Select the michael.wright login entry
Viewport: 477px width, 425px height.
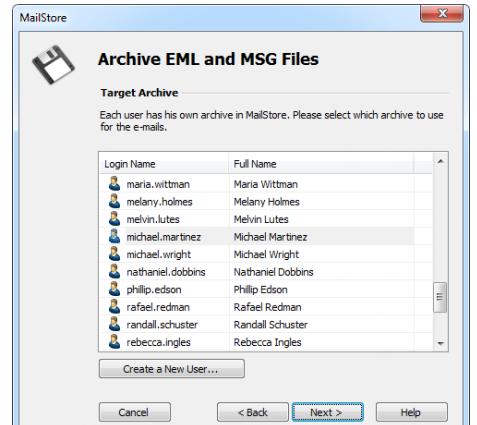coord(159,254)
